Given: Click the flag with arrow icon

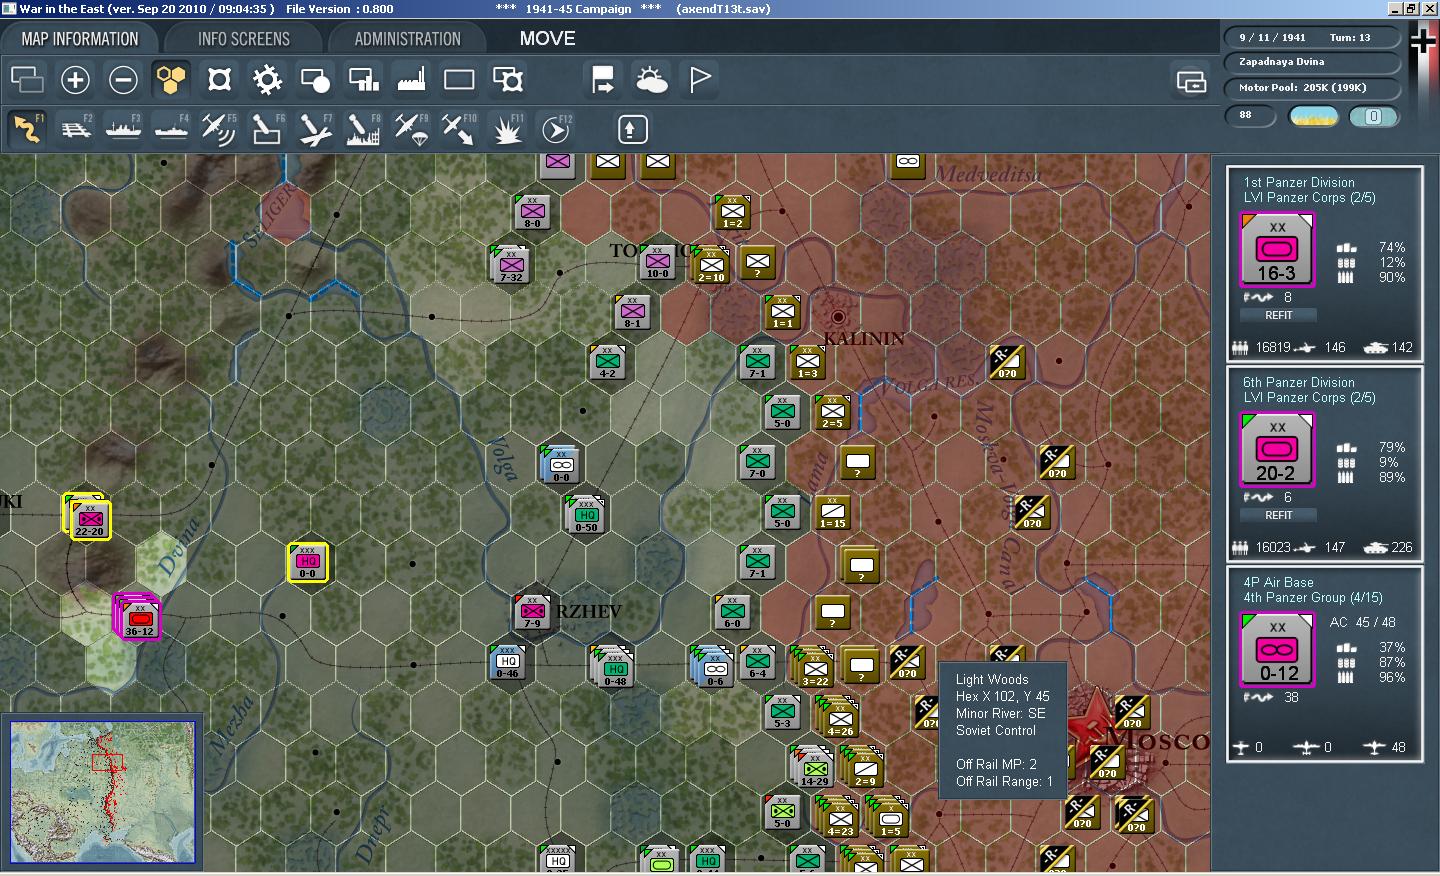Looking at the screenshot, I should pos(603,79).
